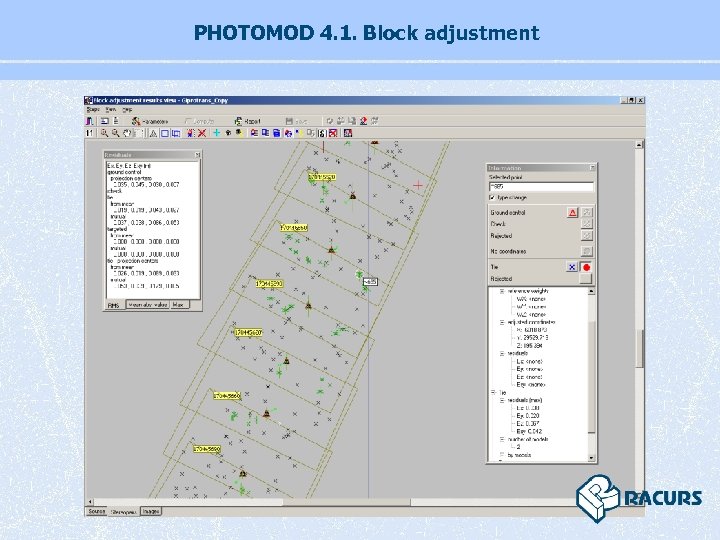Select the RMS tab in Residuals panel

114,305
